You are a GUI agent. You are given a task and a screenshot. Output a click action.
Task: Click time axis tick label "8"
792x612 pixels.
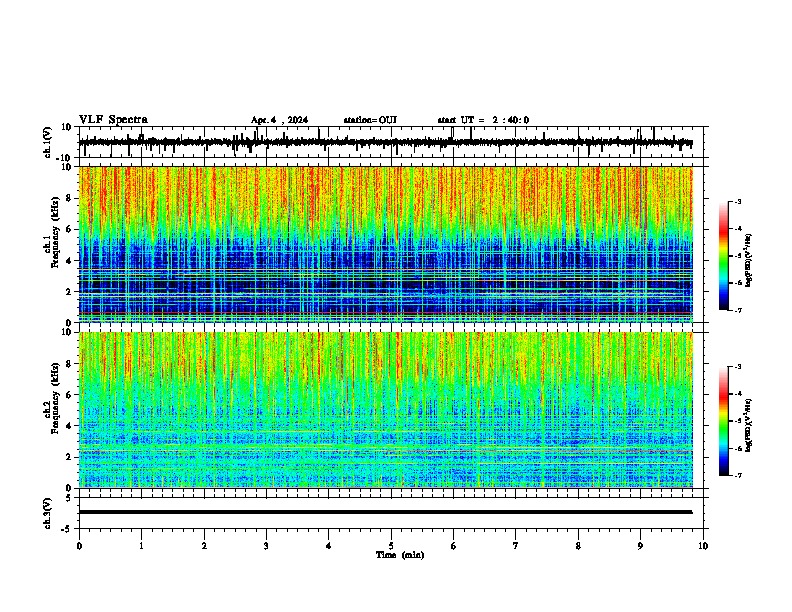coord(578,546)
